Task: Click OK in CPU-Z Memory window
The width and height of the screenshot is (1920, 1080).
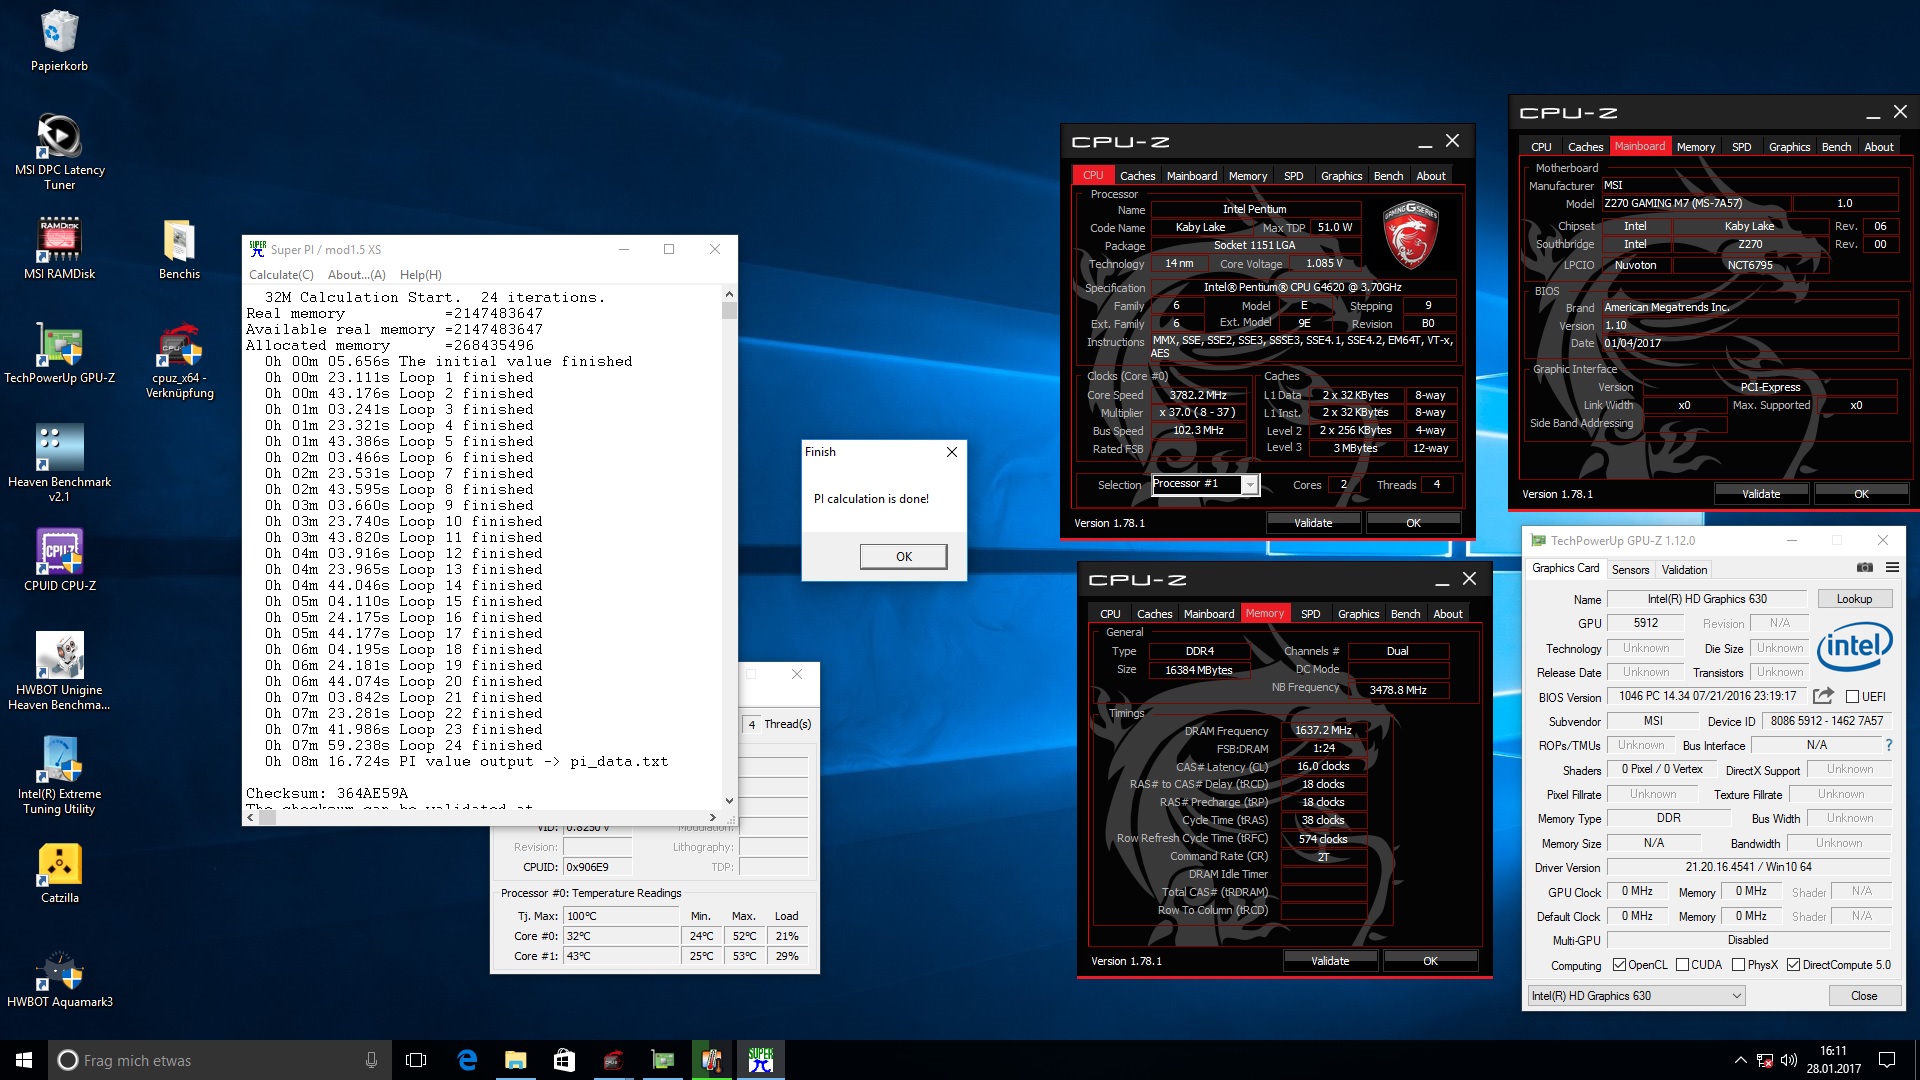Action: point(1430,961)
